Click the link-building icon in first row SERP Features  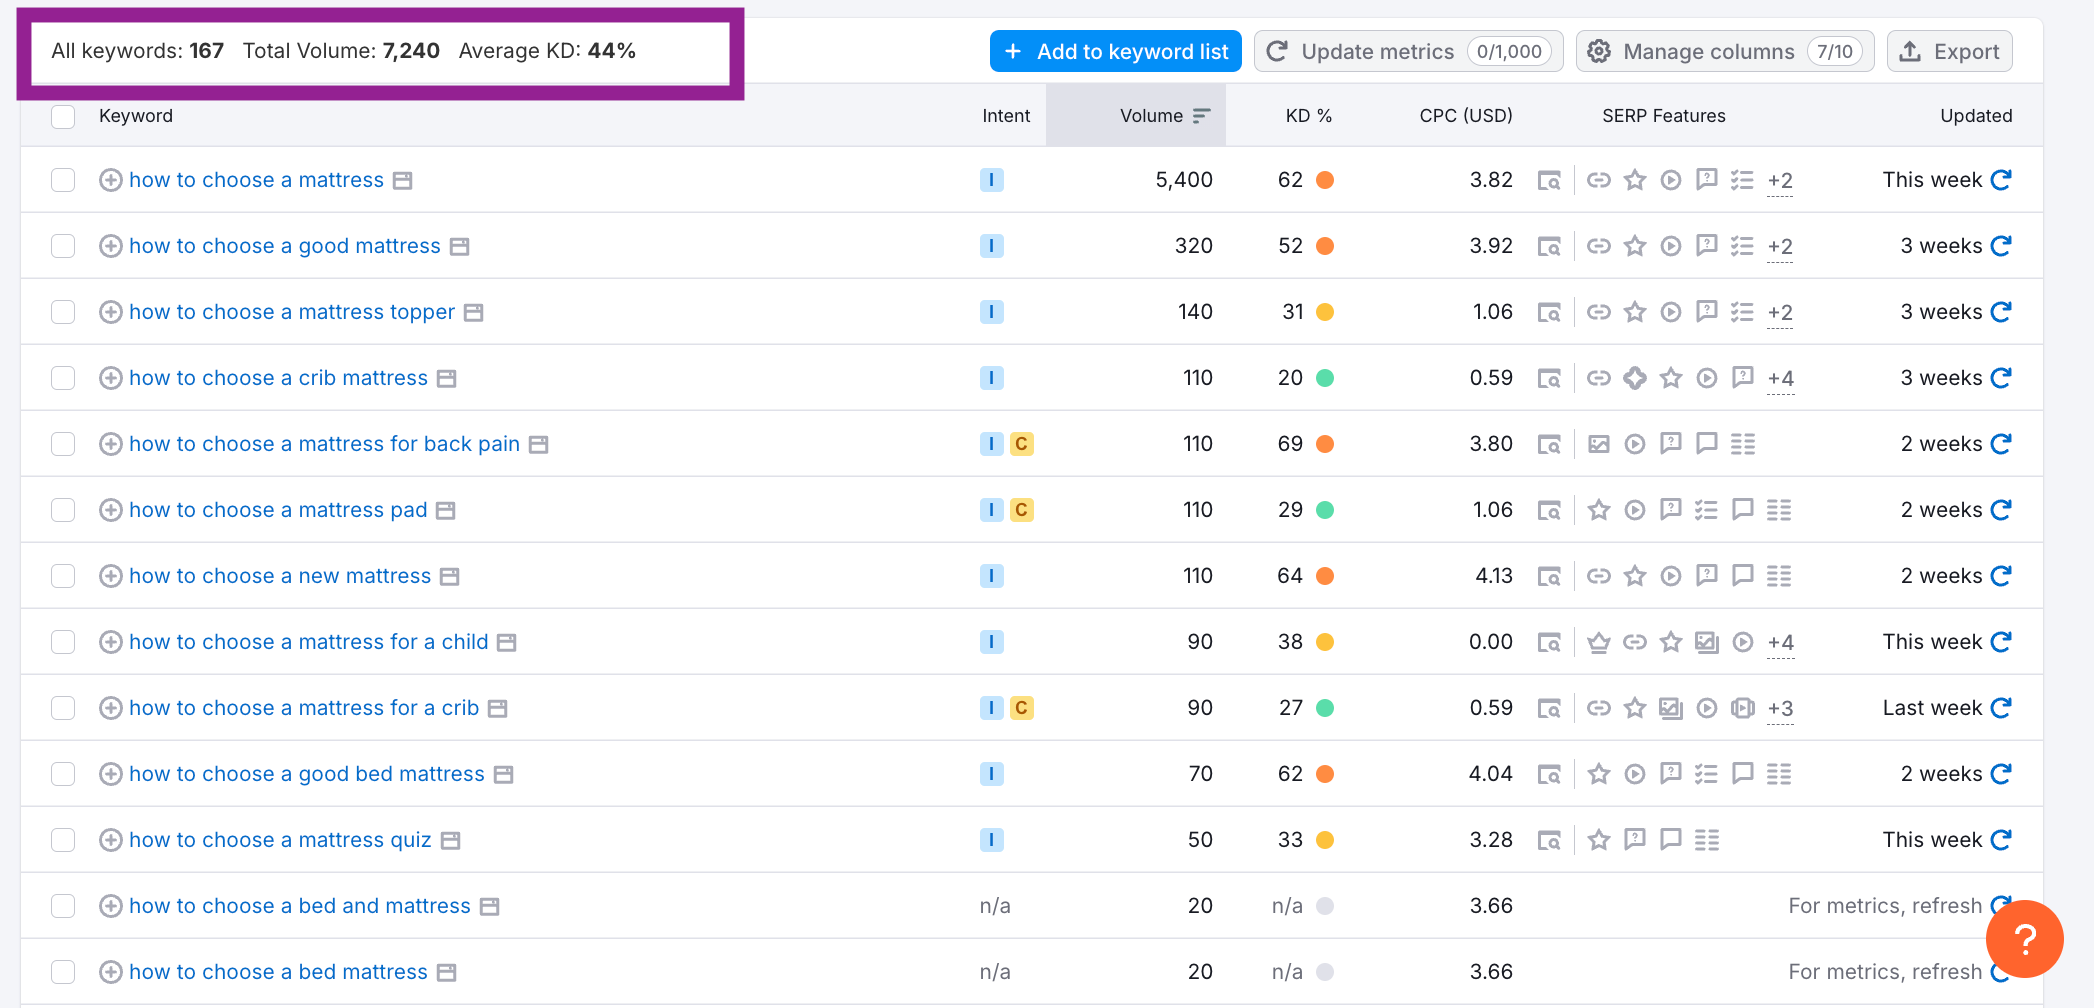coord(1598,180)
